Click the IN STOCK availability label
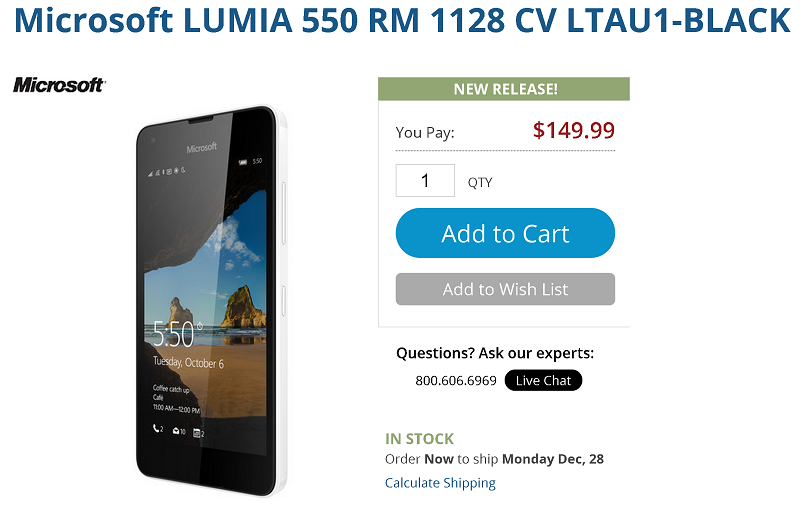 pyautogui.click(x=419, y=439)
